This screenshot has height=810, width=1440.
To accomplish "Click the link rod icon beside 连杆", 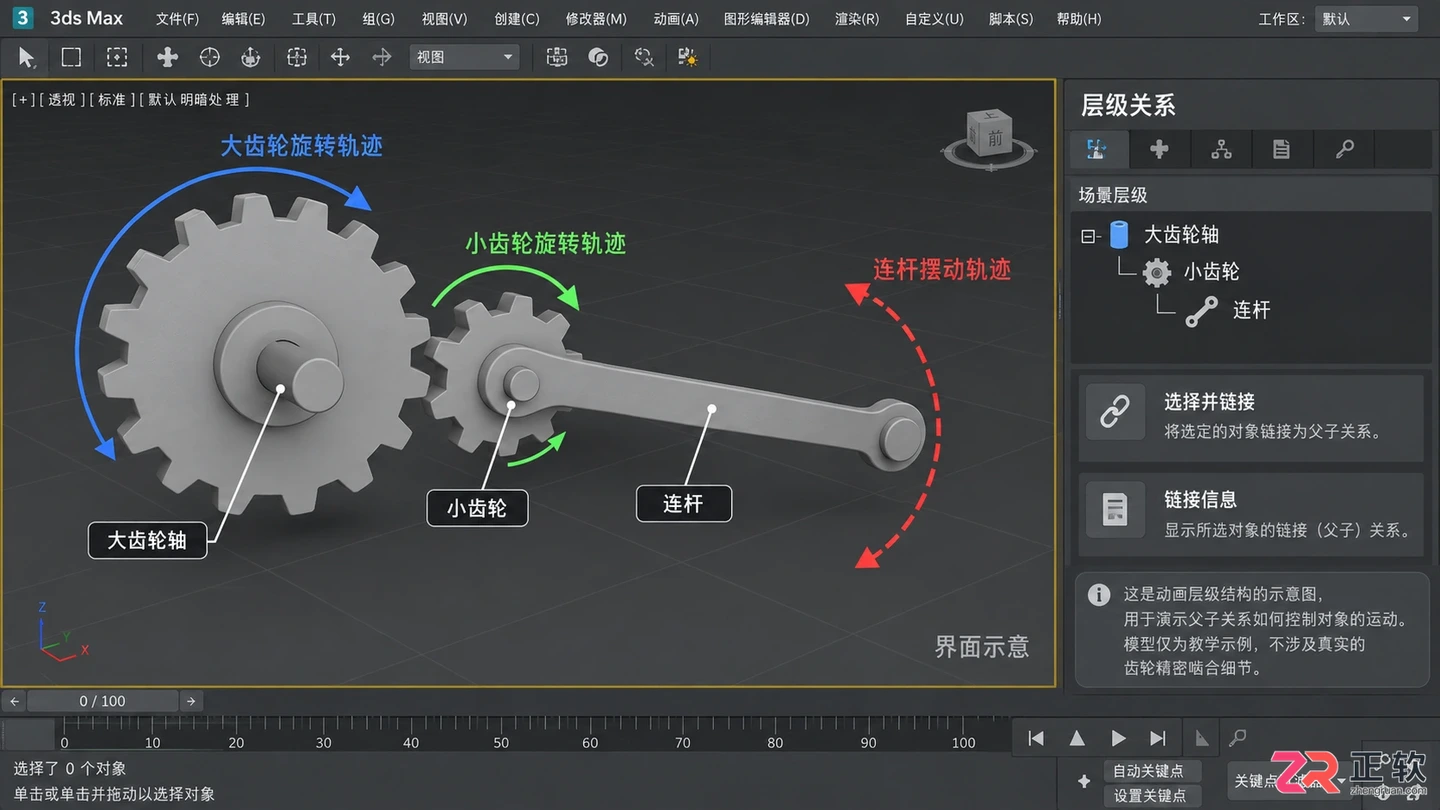I will tap(1201, 310).
